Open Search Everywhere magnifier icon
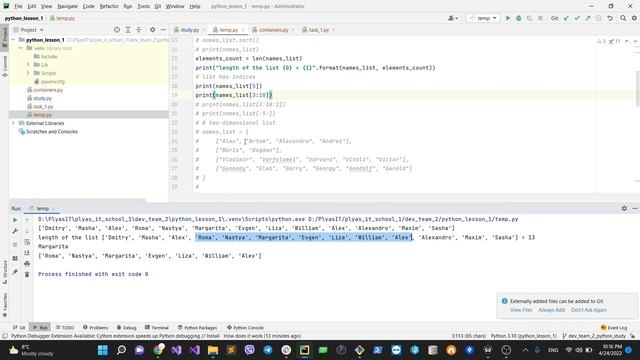Viewport: 640px width, 360px height. click(623, 18)
